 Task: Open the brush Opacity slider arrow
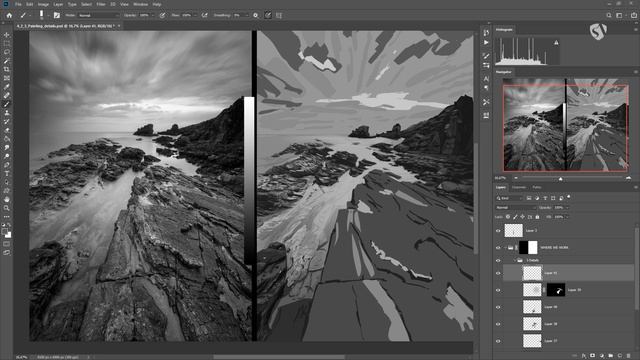[153, 15]
